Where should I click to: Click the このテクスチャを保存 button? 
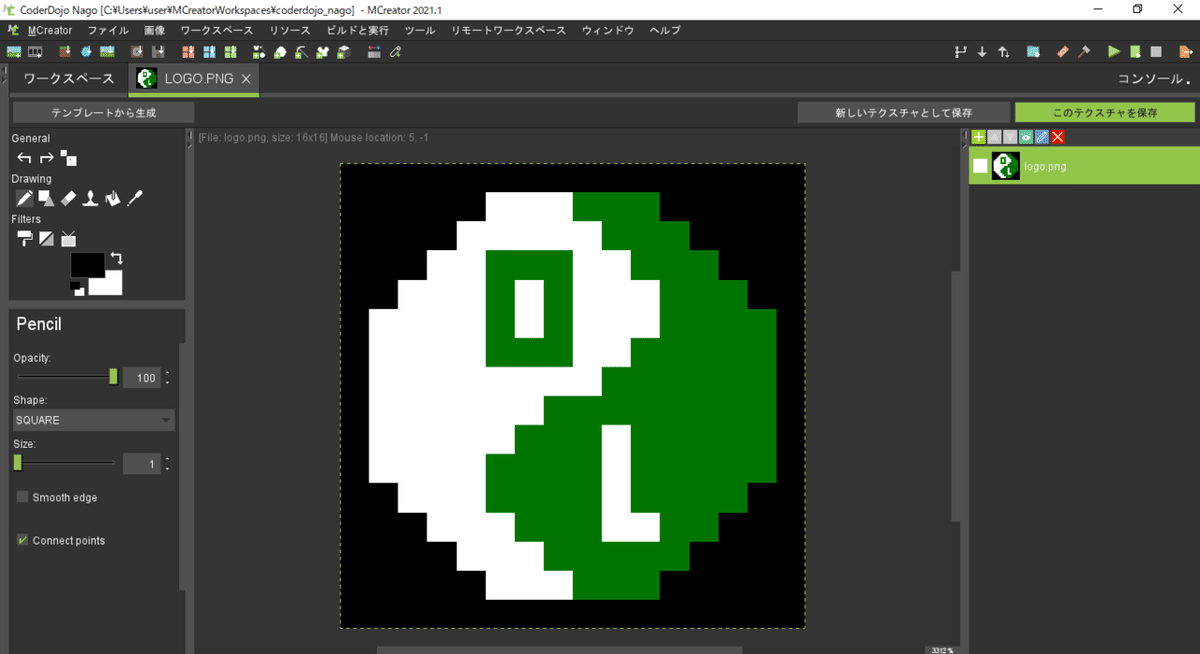coord(1104,112)
